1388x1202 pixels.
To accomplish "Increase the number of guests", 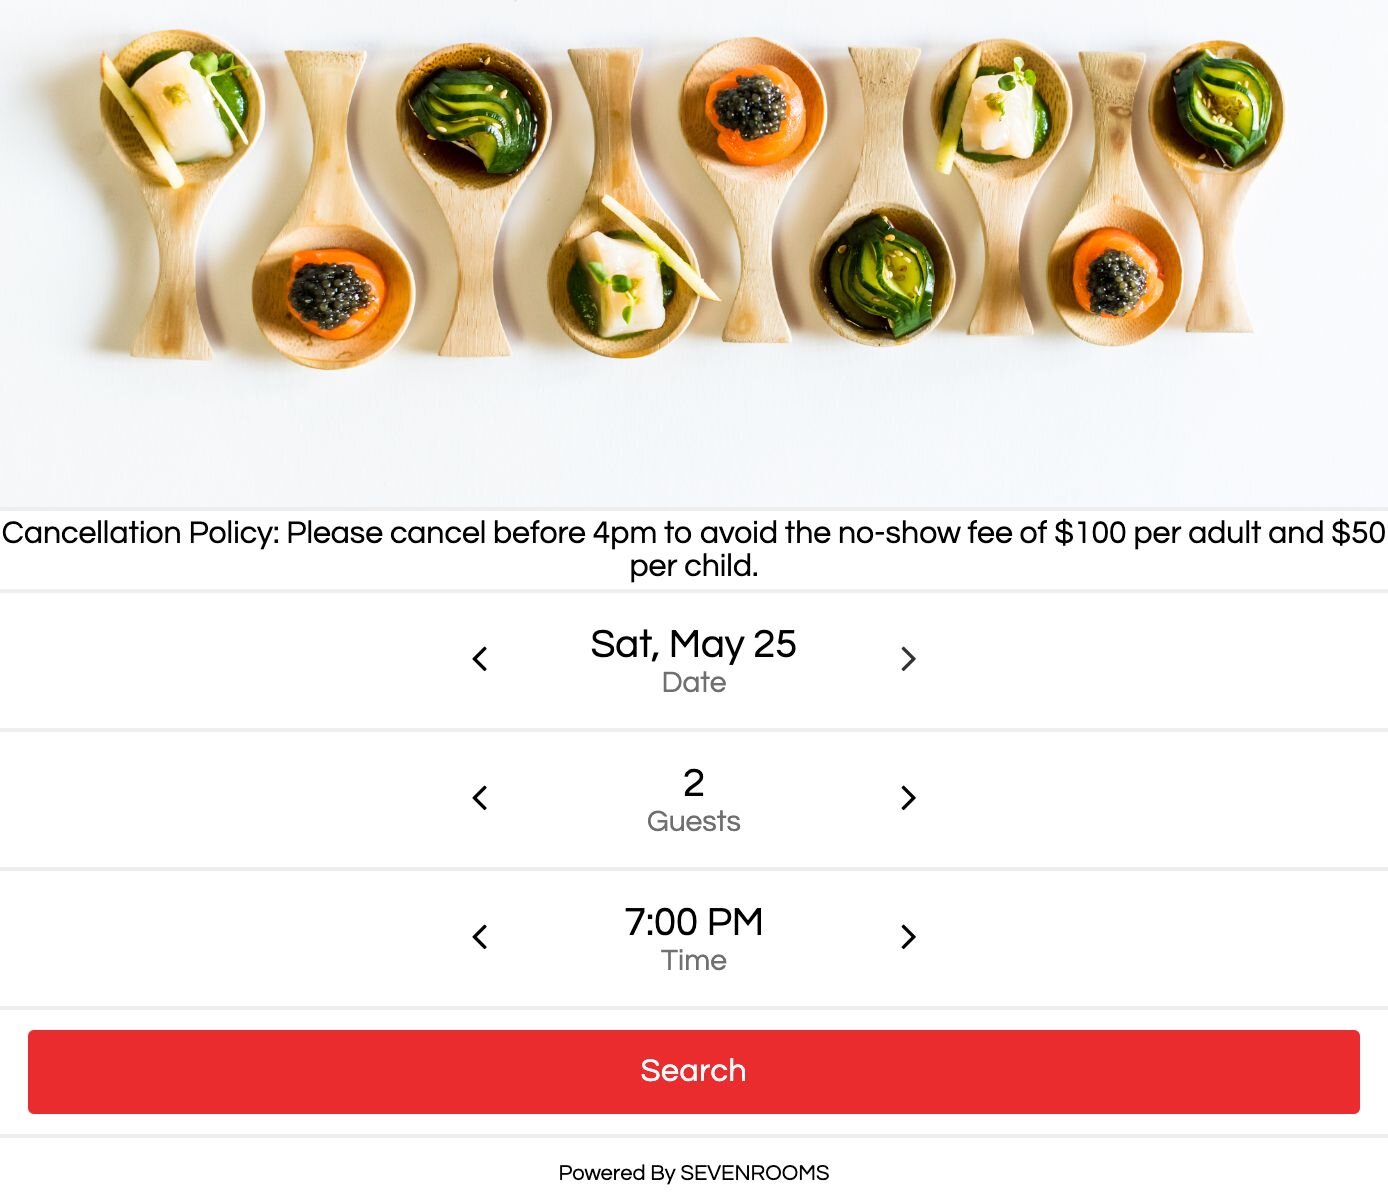I will click(x=908, y=798).
